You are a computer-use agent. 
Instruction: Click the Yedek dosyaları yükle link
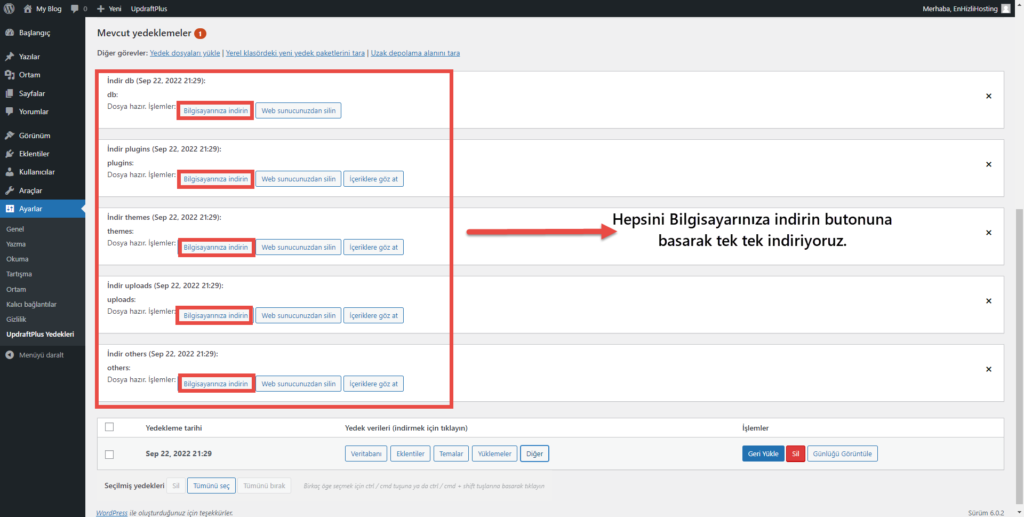pos(185,53)
